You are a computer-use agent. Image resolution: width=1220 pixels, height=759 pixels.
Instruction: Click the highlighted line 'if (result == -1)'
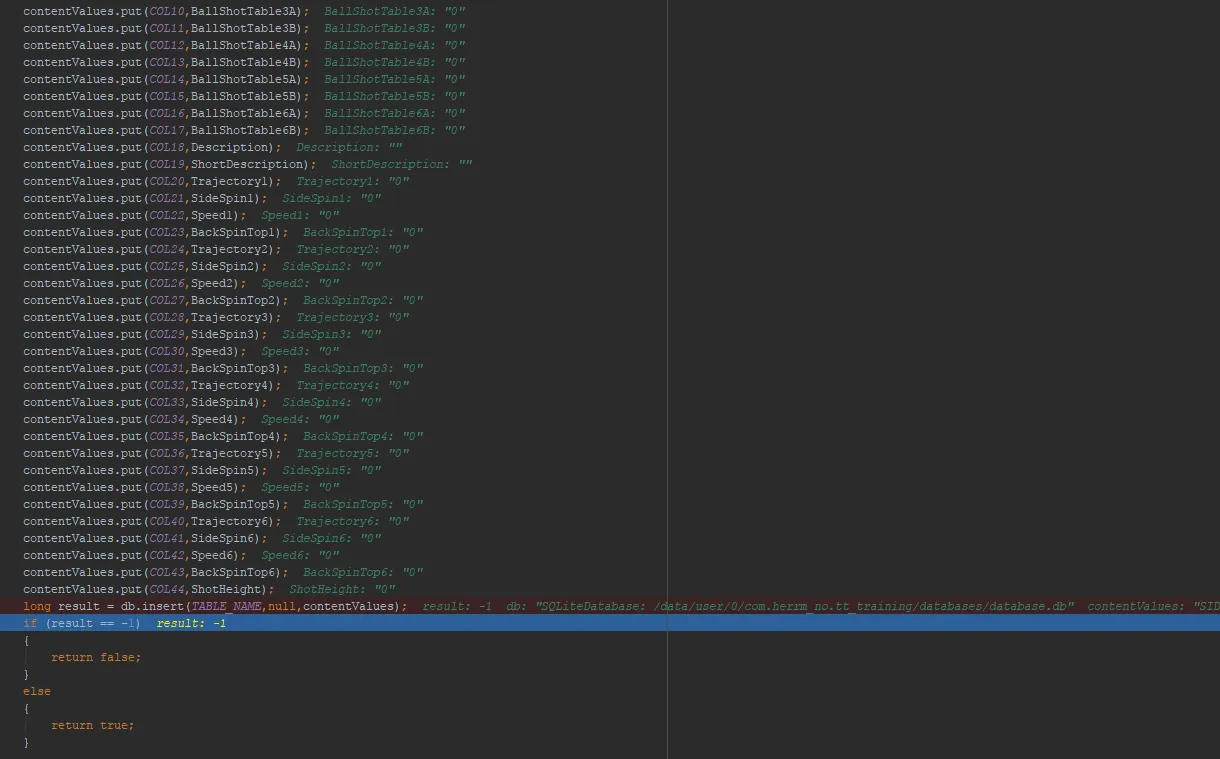tap(82, 623)
